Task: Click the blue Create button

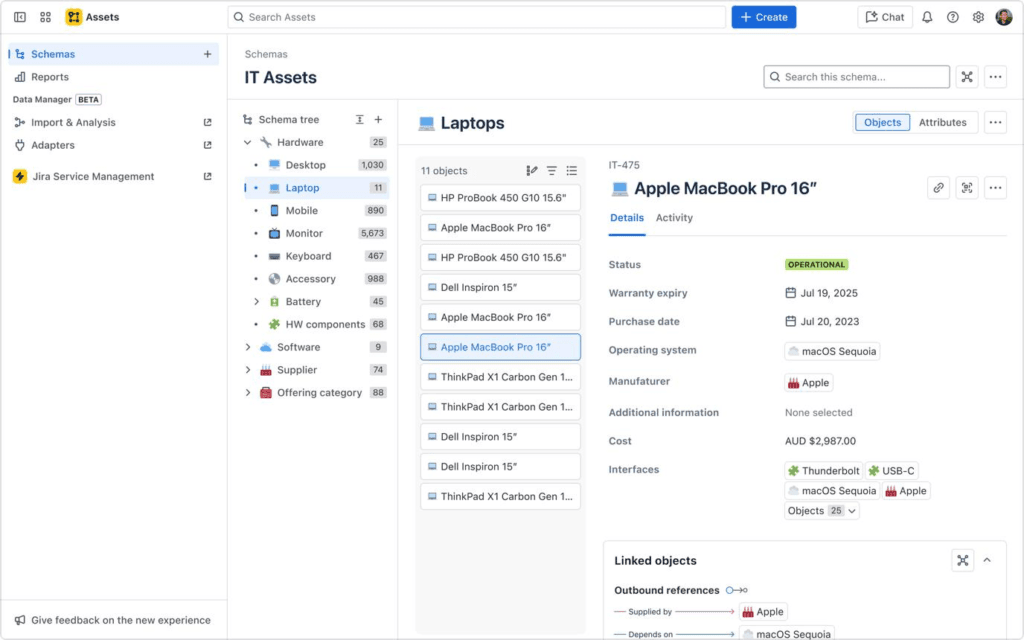Action: 763,17
